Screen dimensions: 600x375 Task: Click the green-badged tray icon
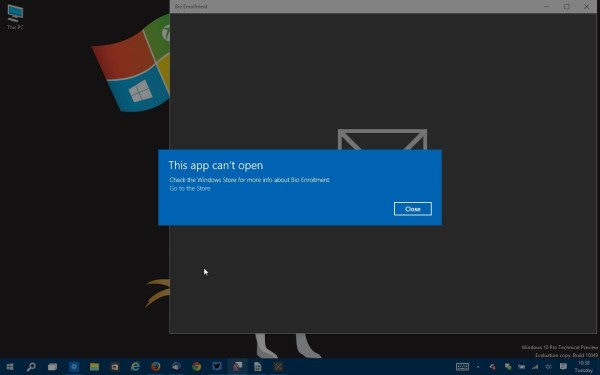click(508, 367)
